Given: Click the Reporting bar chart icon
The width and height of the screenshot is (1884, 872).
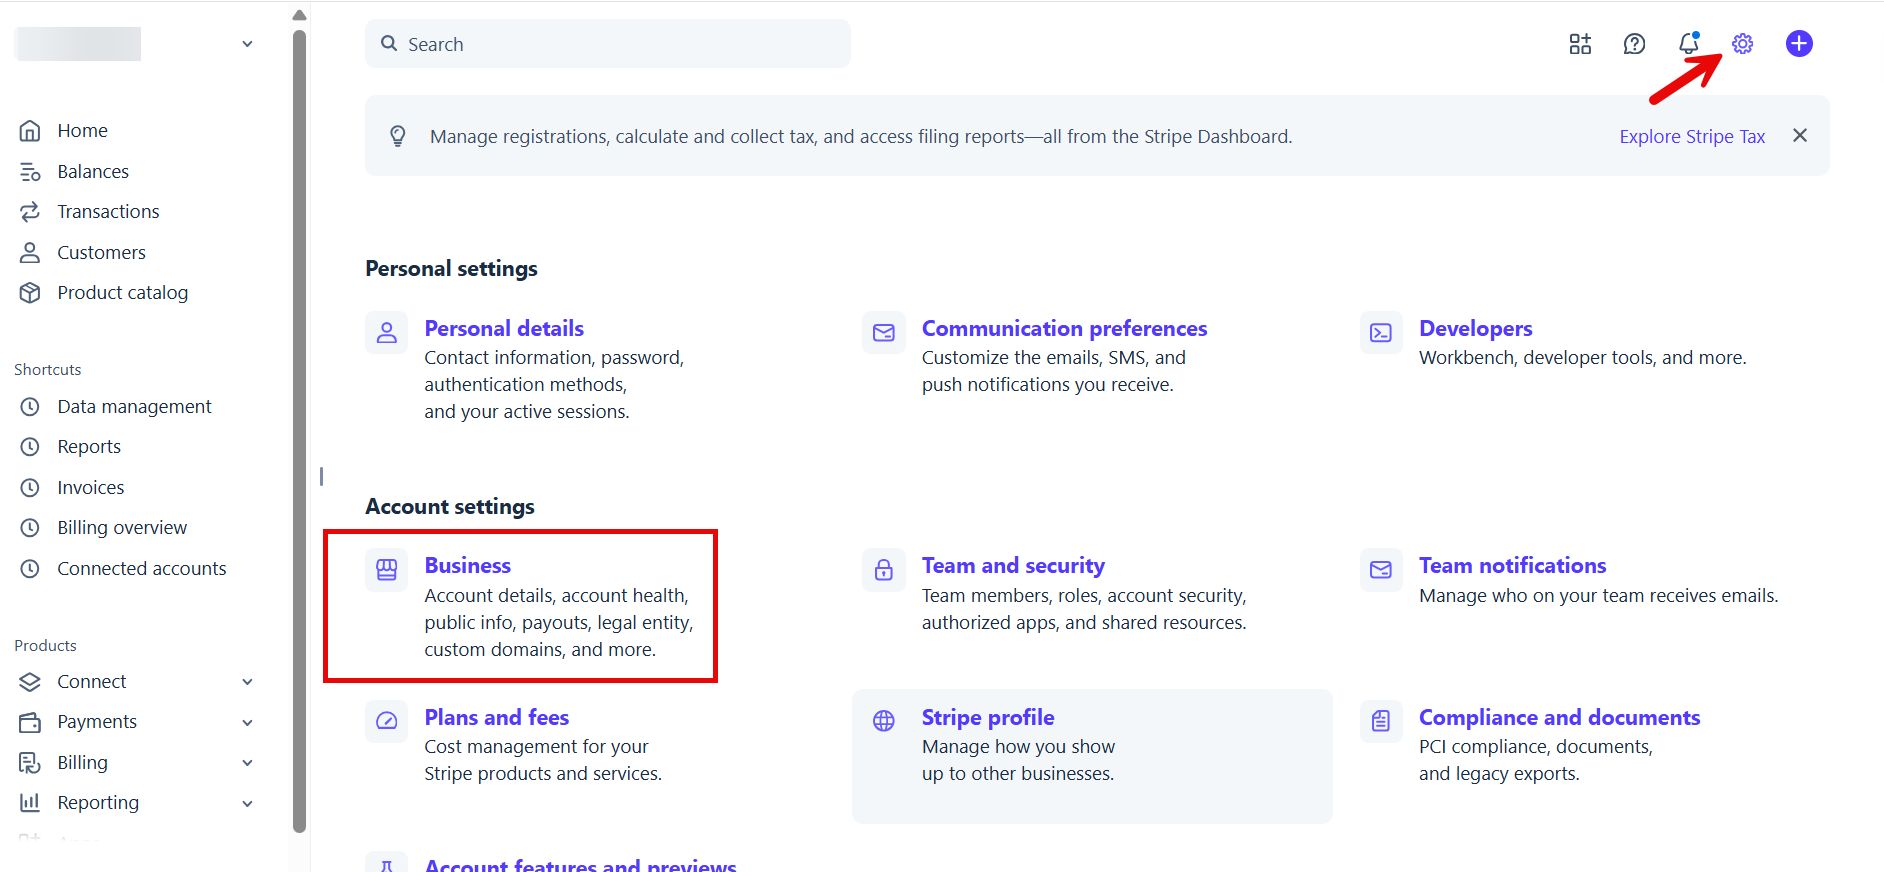Looking at the screenshot, I should [30, 803].
